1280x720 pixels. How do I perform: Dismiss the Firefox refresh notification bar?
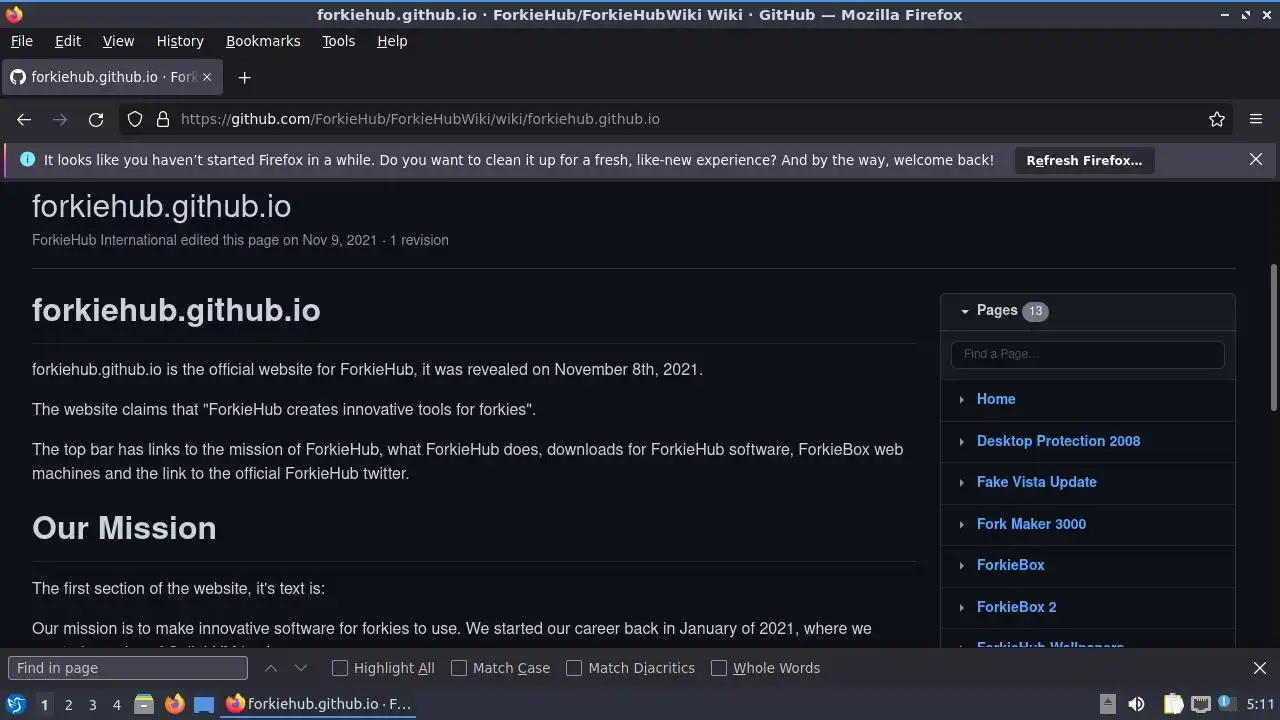[x=1256, y=159]
